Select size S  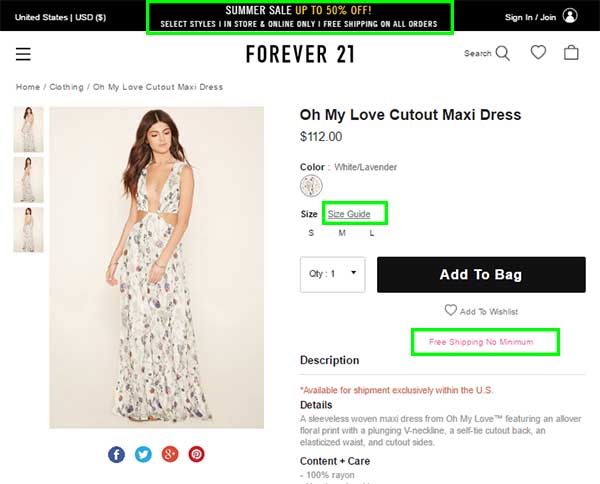pyautogui.click(x=311, y=234)
